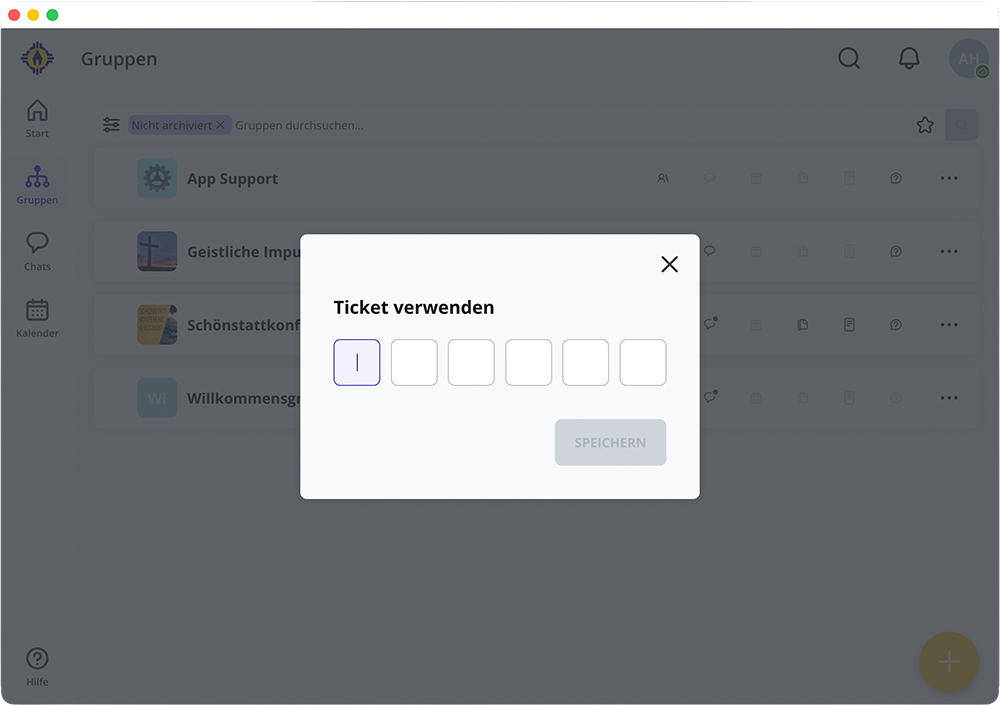This screenshot has width=1000, height=705.
Task: Click the first ticket code box
Action: [357, 362]
